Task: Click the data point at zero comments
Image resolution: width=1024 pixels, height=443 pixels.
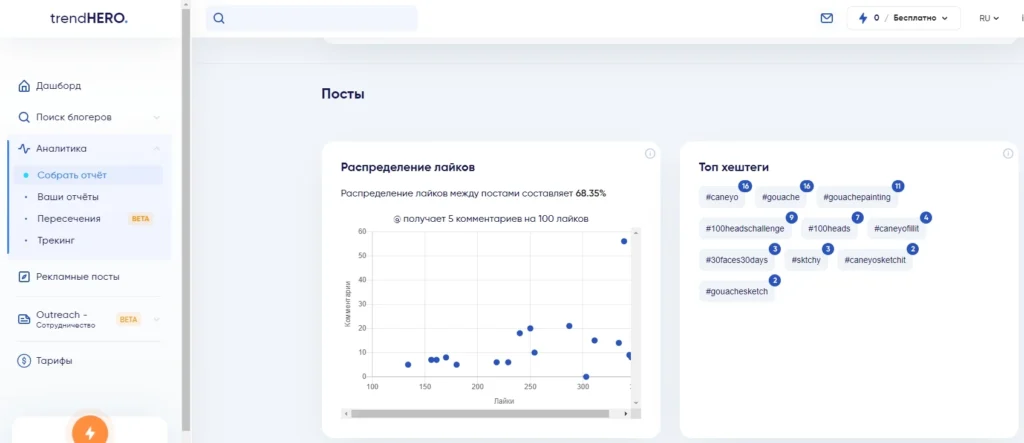Action: 586,377
